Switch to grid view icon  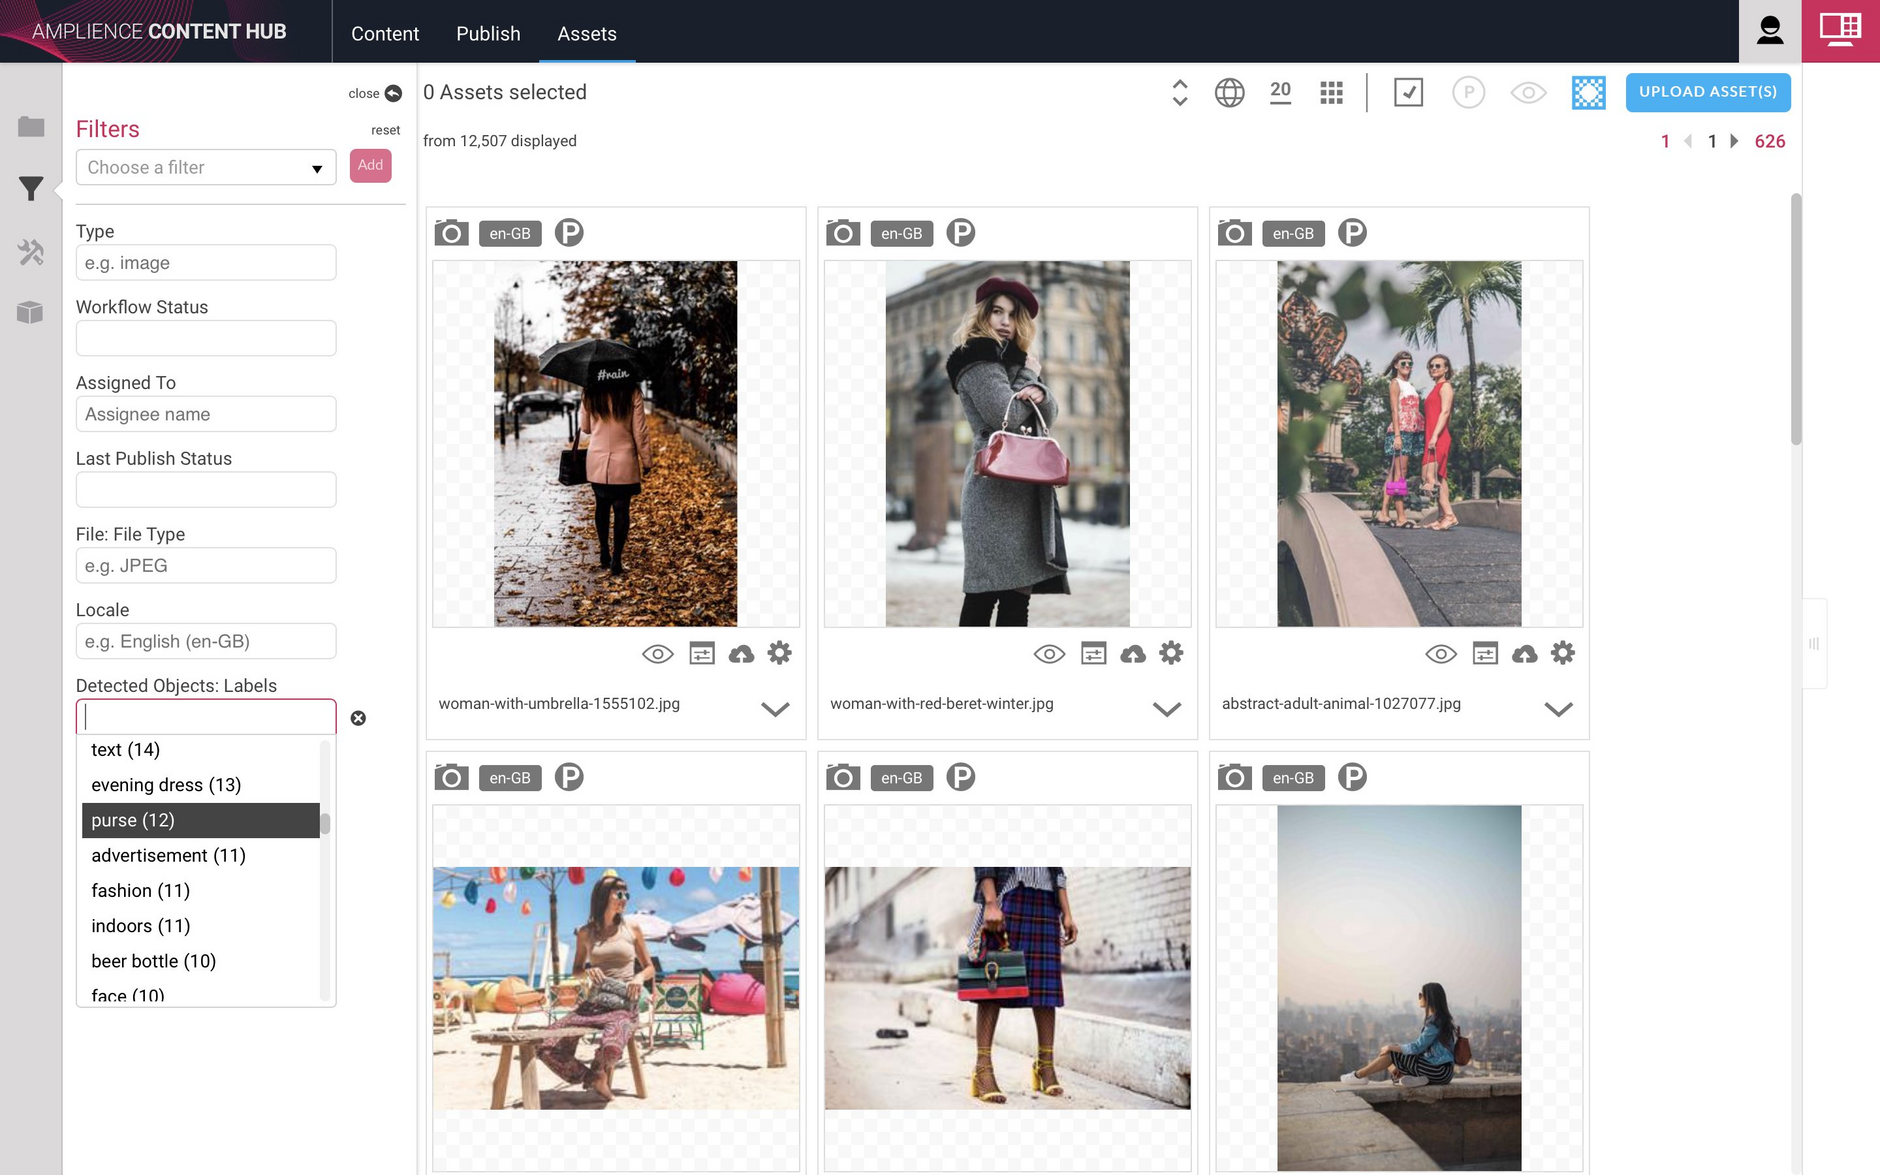click(x=1331, y=93)
